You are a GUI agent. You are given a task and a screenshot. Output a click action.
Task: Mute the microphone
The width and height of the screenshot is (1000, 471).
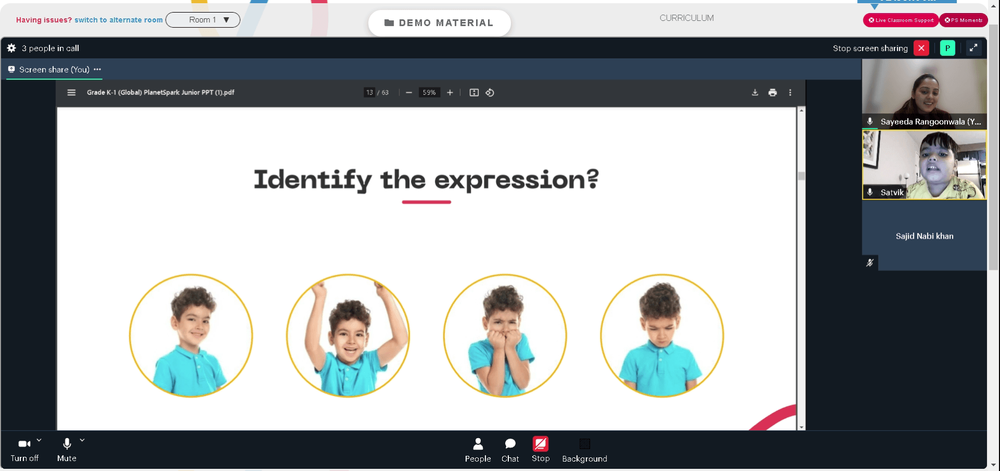(x=66, y=449)
